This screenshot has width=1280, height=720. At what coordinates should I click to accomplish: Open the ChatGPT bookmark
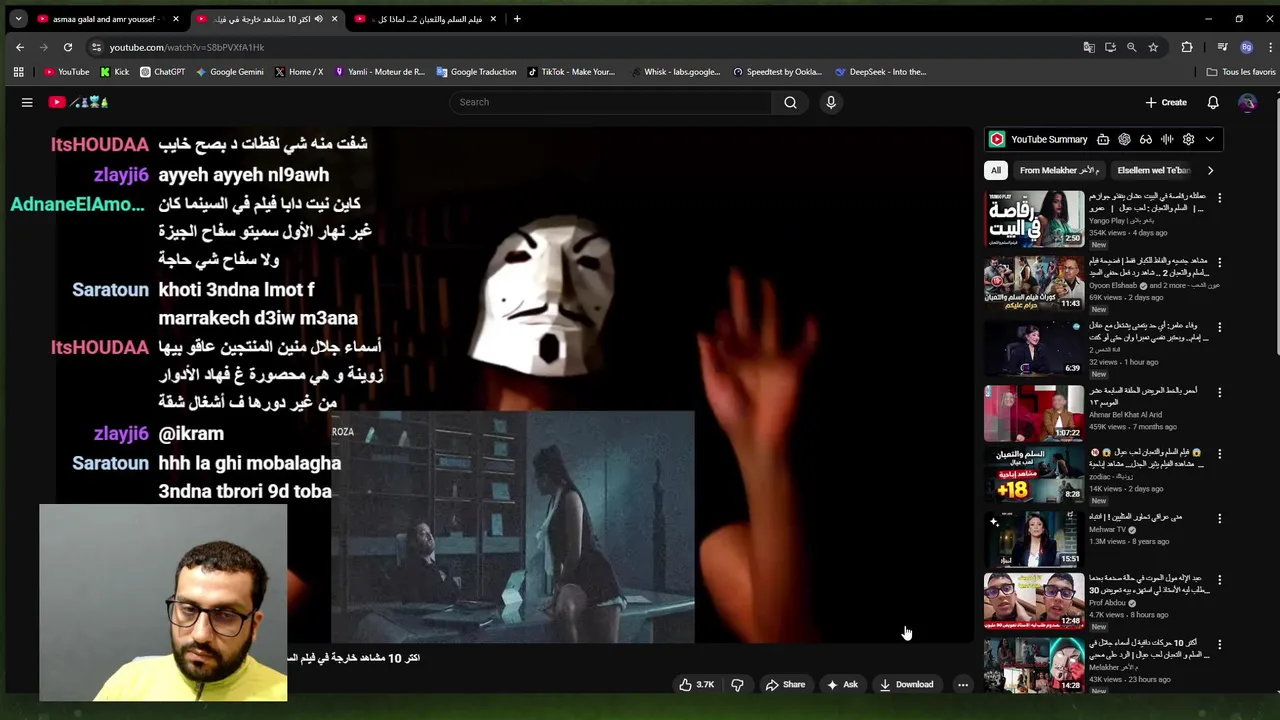click(162, 72)
